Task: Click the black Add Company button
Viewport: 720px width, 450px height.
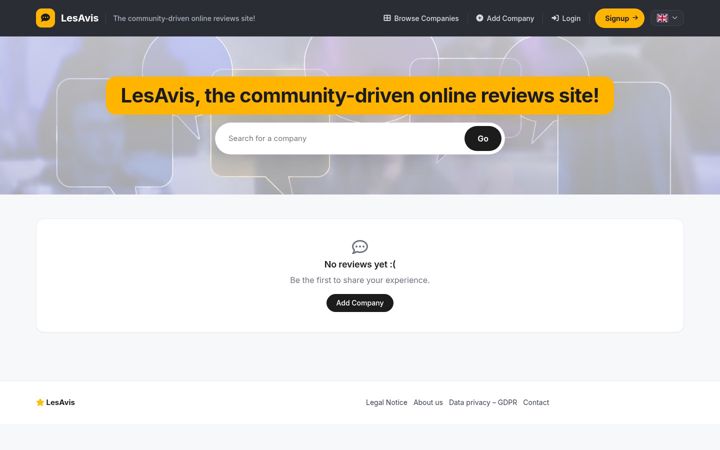Action: 360,303
